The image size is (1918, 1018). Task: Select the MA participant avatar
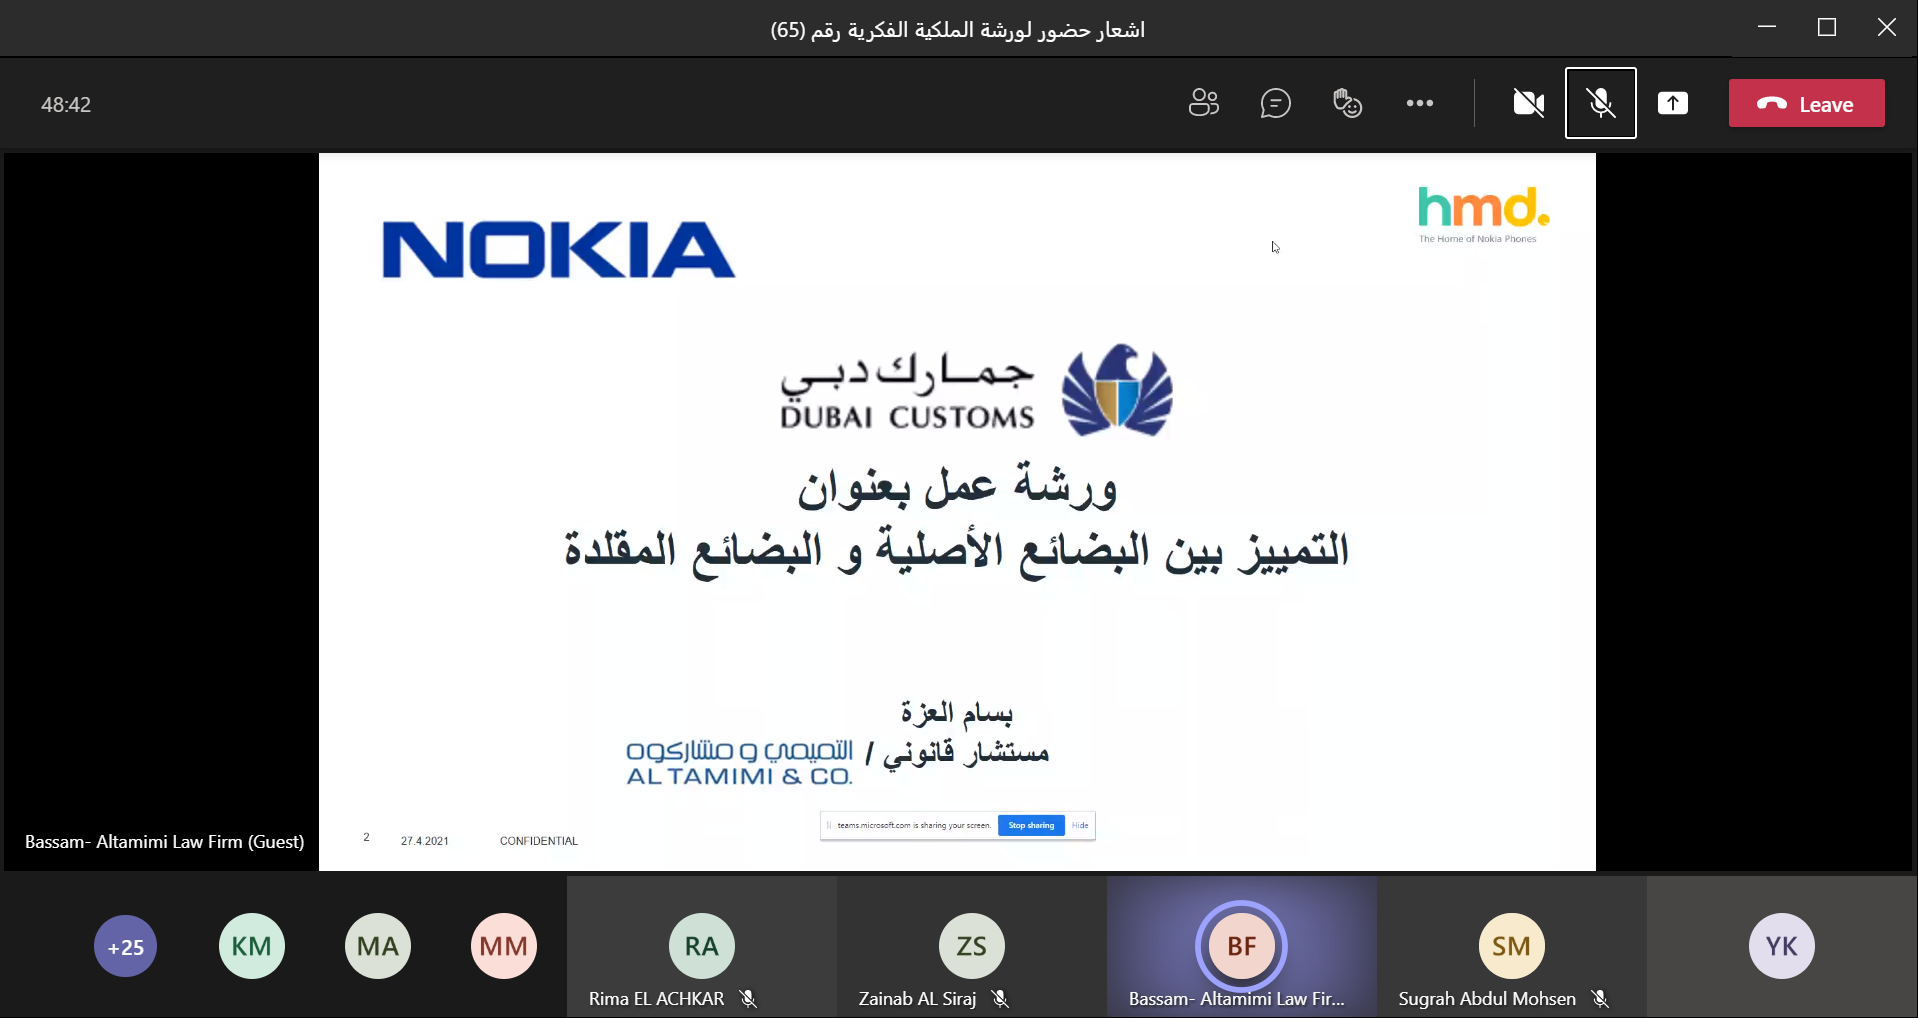[378, 946]
